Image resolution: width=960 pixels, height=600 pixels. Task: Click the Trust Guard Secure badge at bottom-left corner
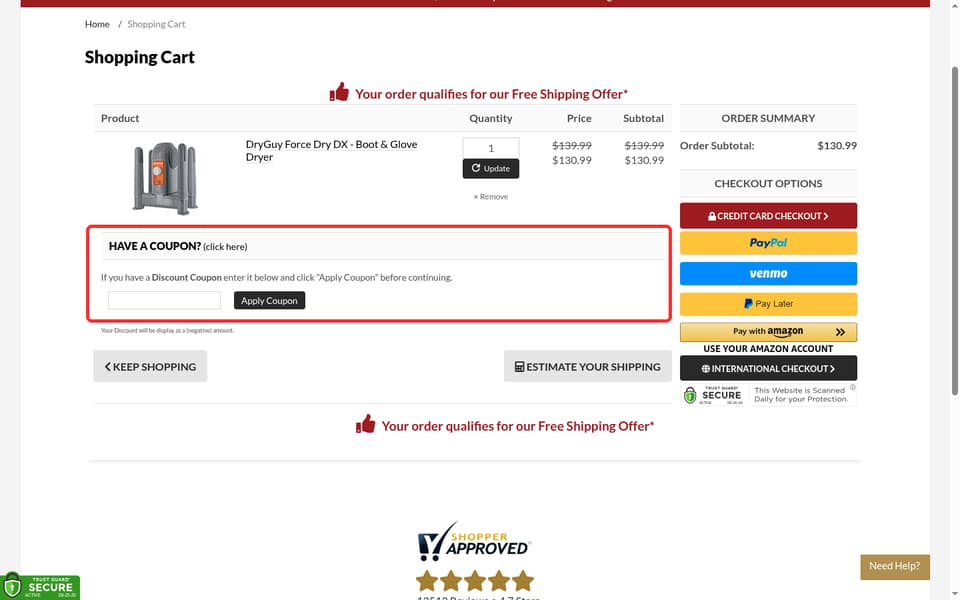[x=40, y=587]
